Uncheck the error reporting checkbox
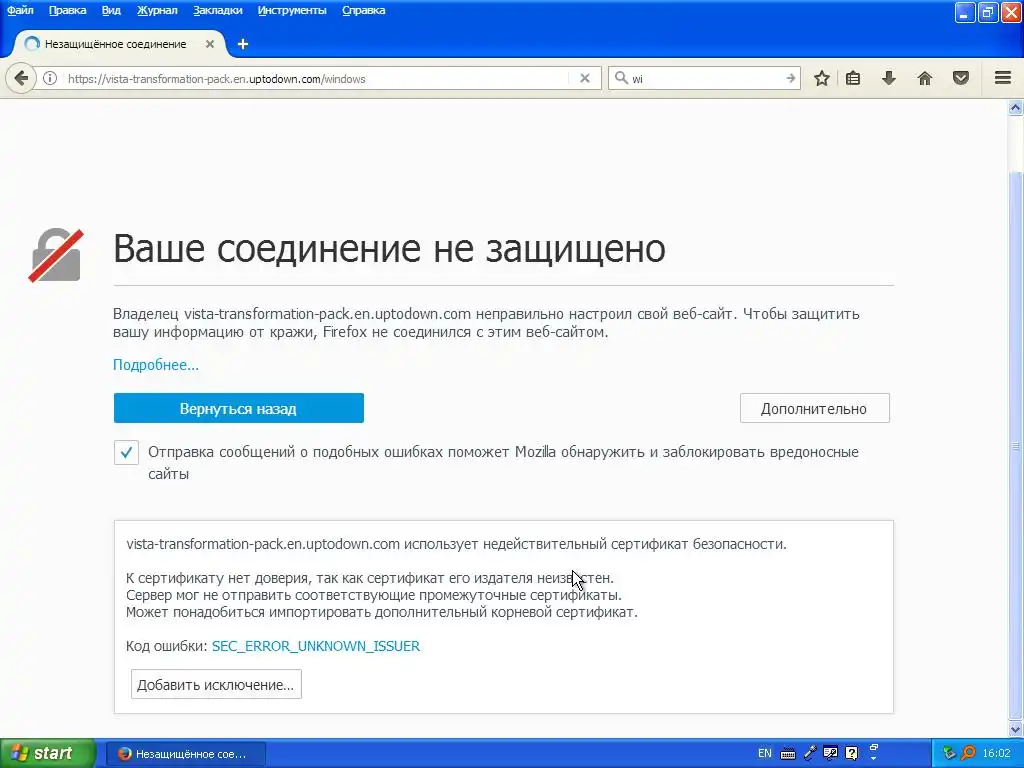This screenshot has height=768, width=1024. [x=126, y=452]
